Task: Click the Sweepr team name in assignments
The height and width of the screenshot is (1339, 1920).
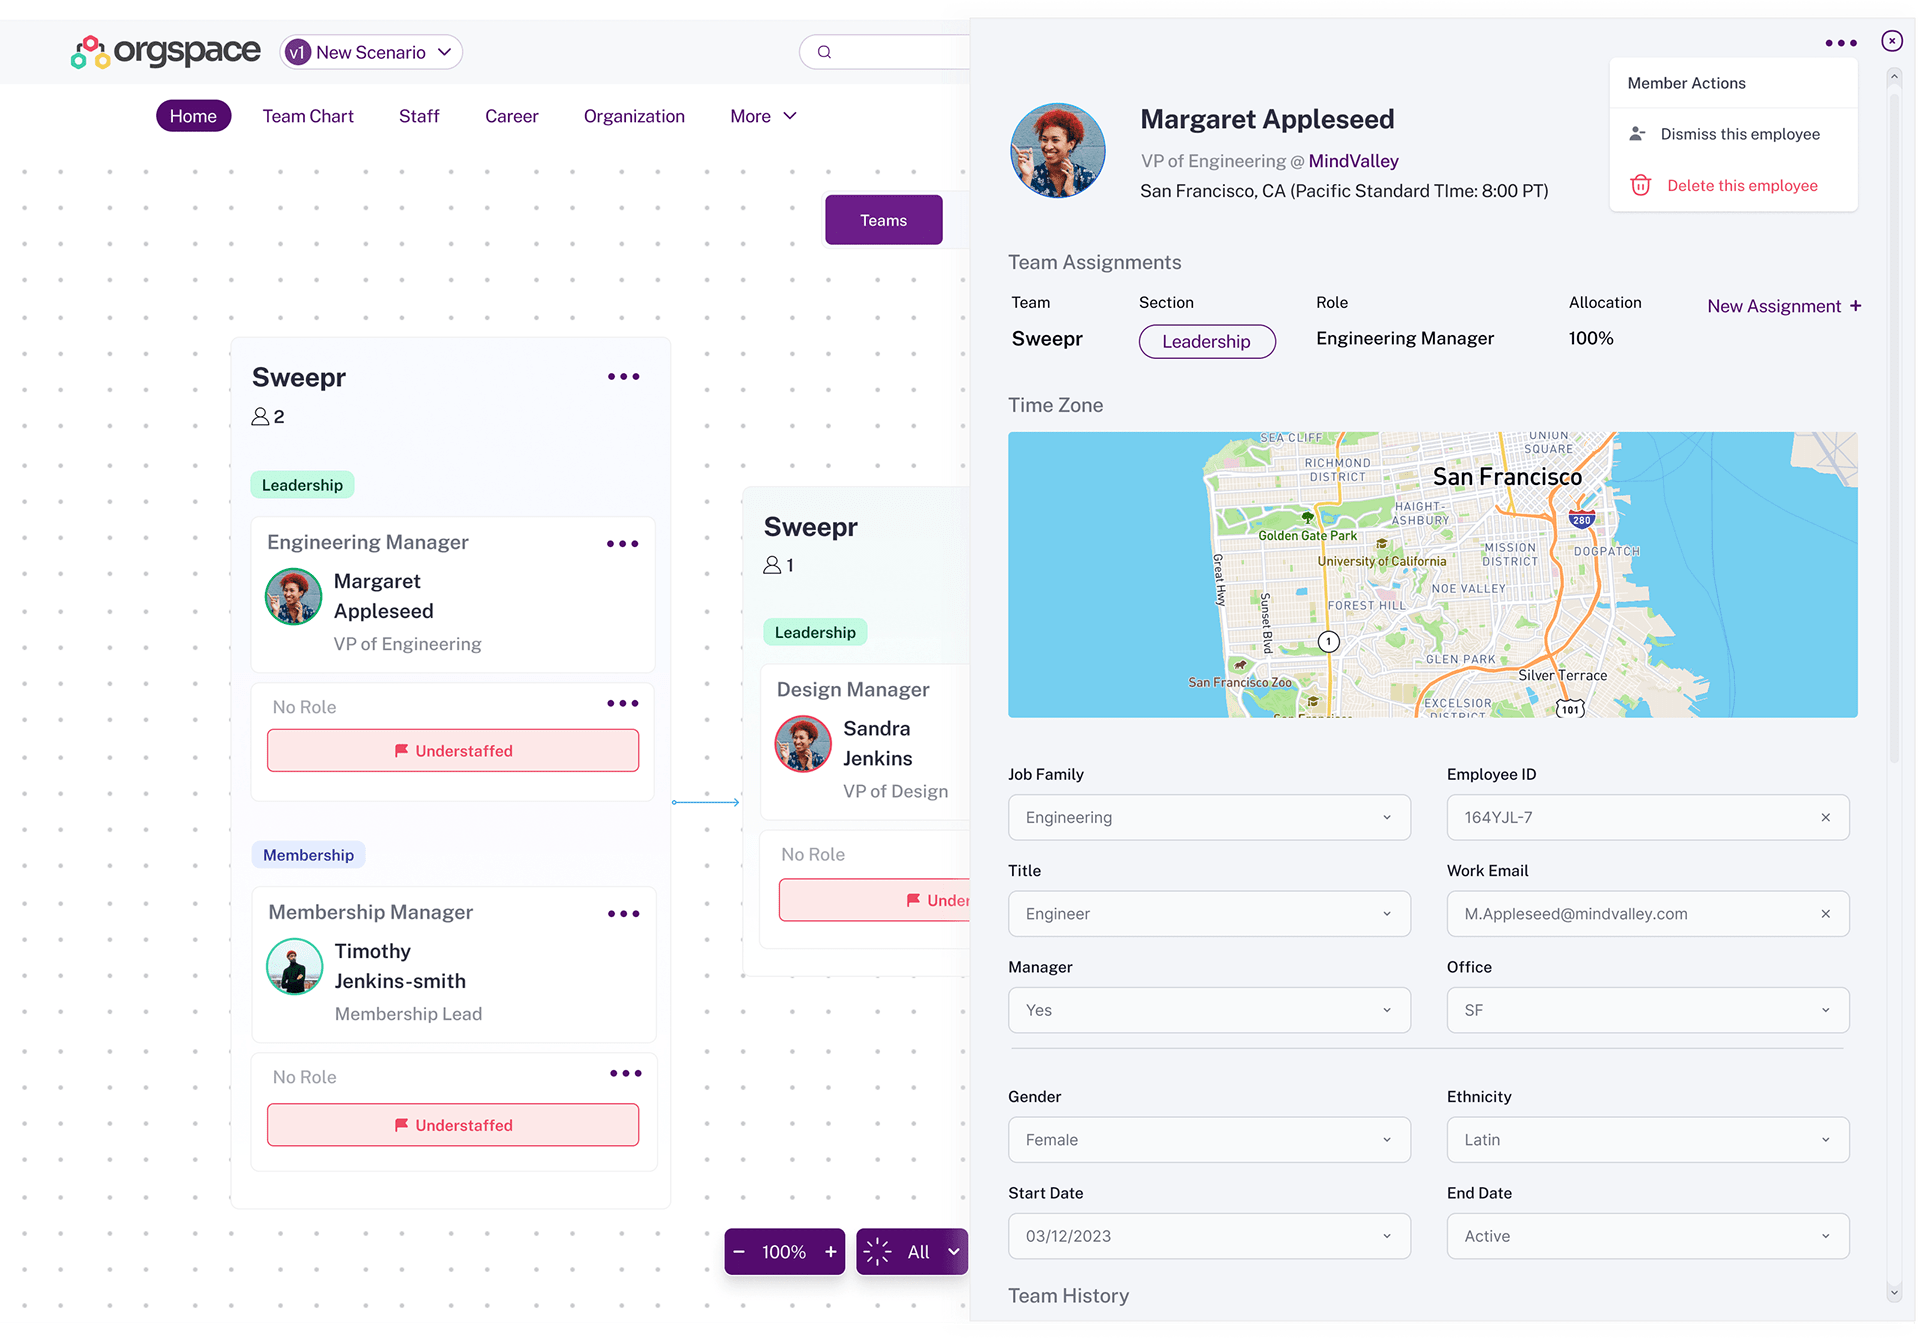Action: click(1047, 339)
